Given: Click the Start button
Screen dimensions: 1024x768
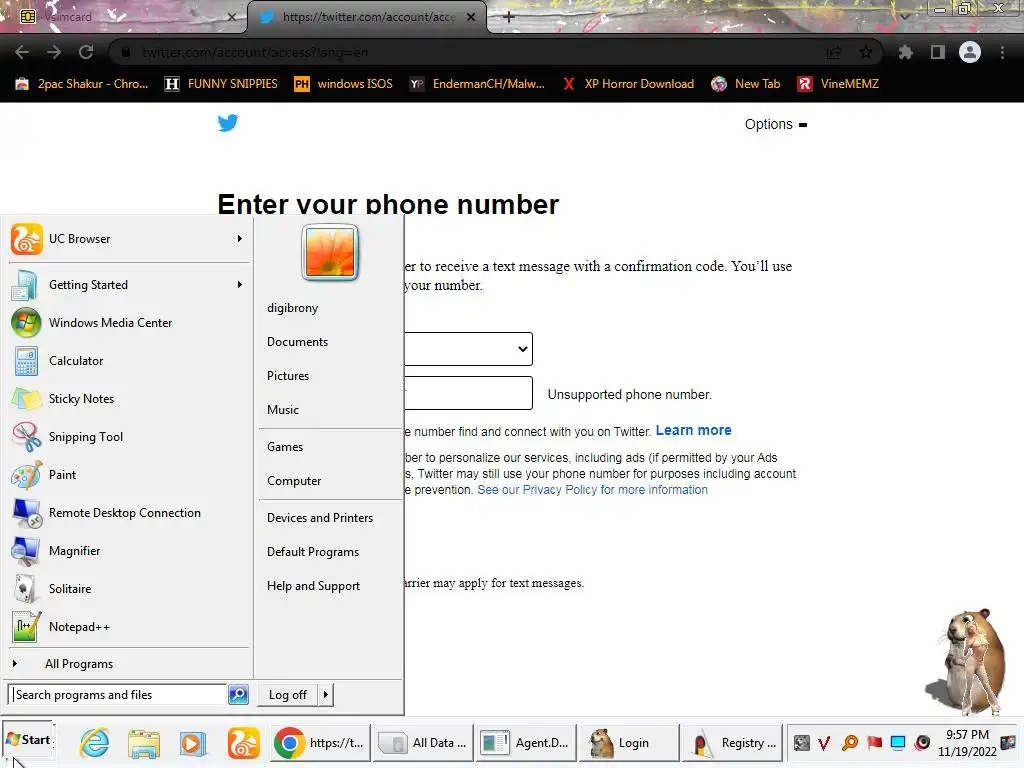Looking at the screenshot, I should pyautogui.click(x=28, y=740).
